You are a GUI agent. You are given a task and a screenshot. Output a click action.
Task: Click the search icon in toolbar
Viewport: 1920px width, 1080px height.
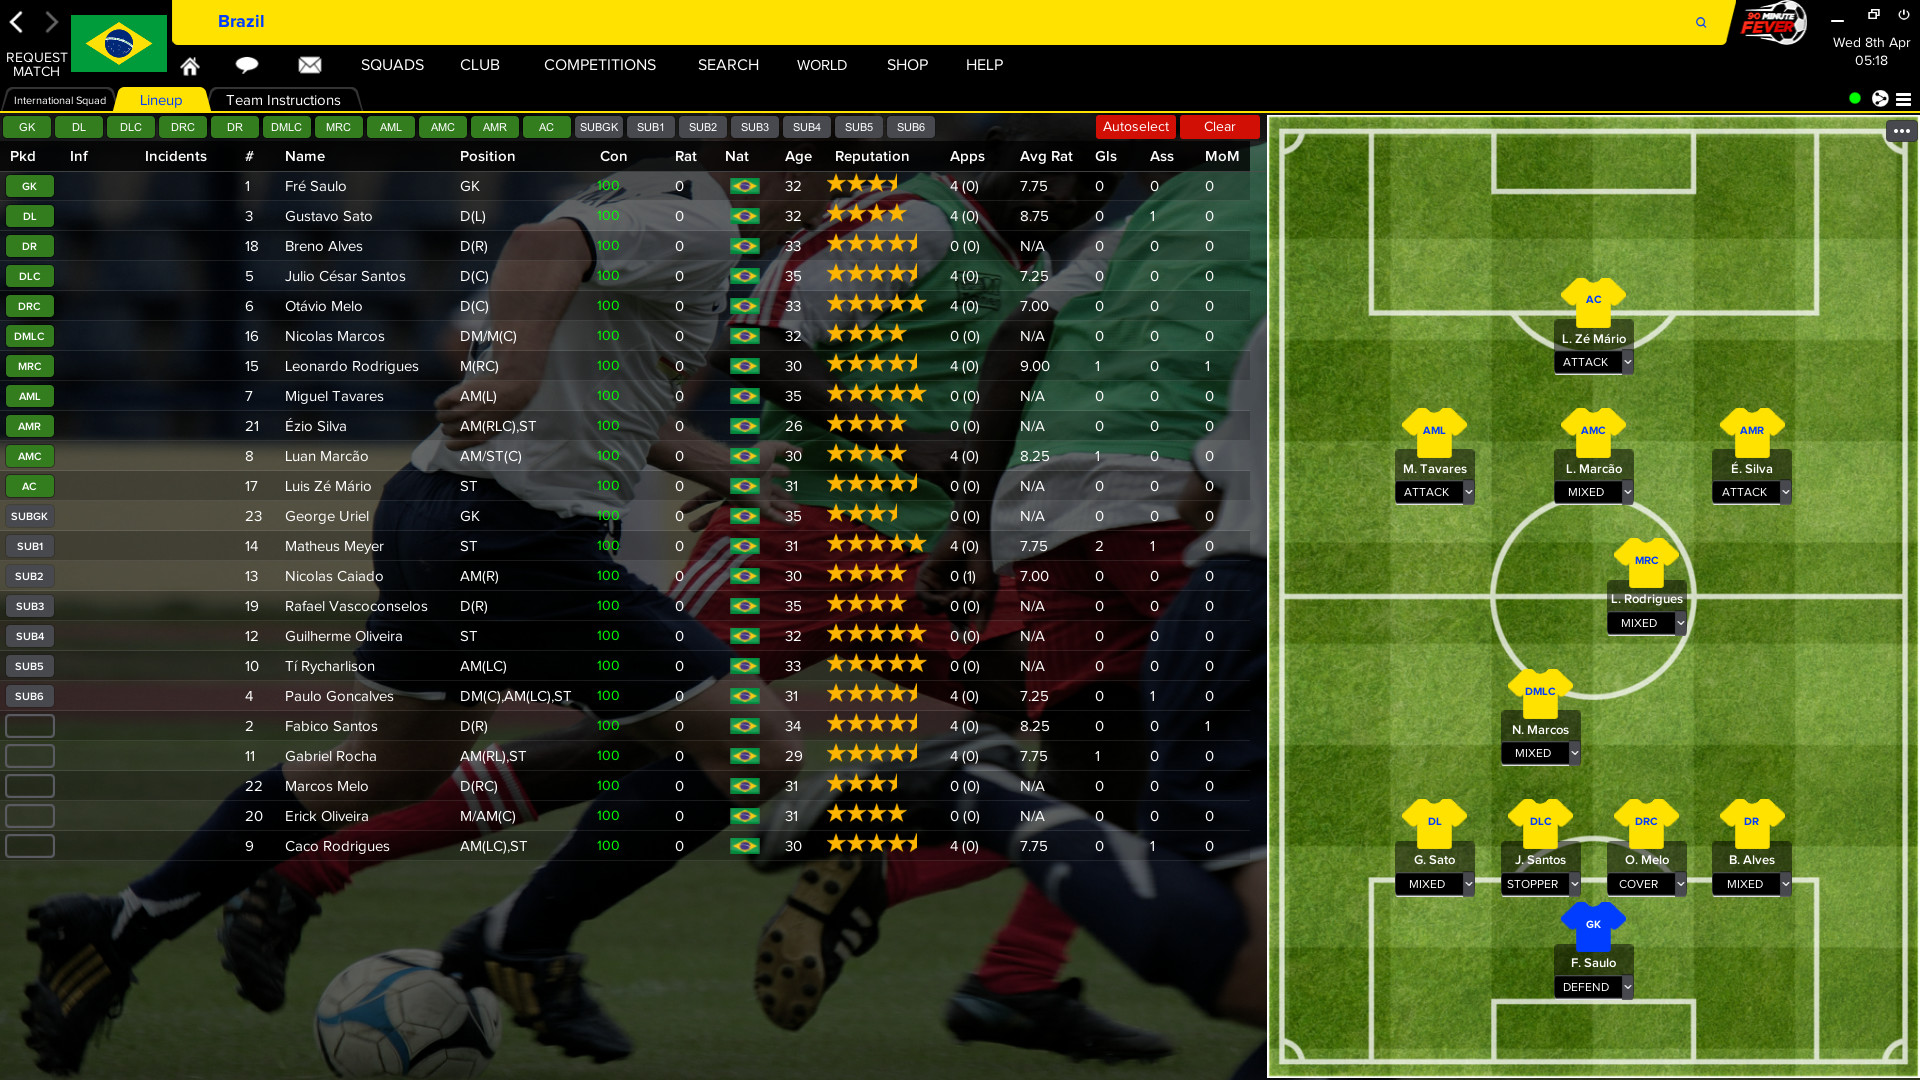(x=1702, y=21)
